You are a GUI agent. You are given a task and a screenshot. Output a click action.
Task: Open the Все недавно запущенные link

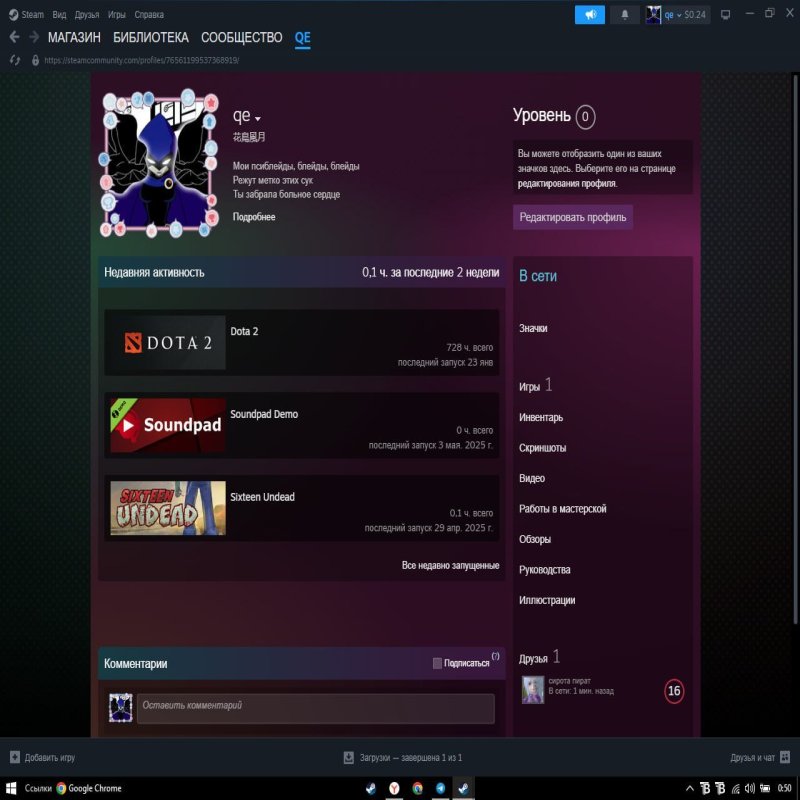coord(452,565)
